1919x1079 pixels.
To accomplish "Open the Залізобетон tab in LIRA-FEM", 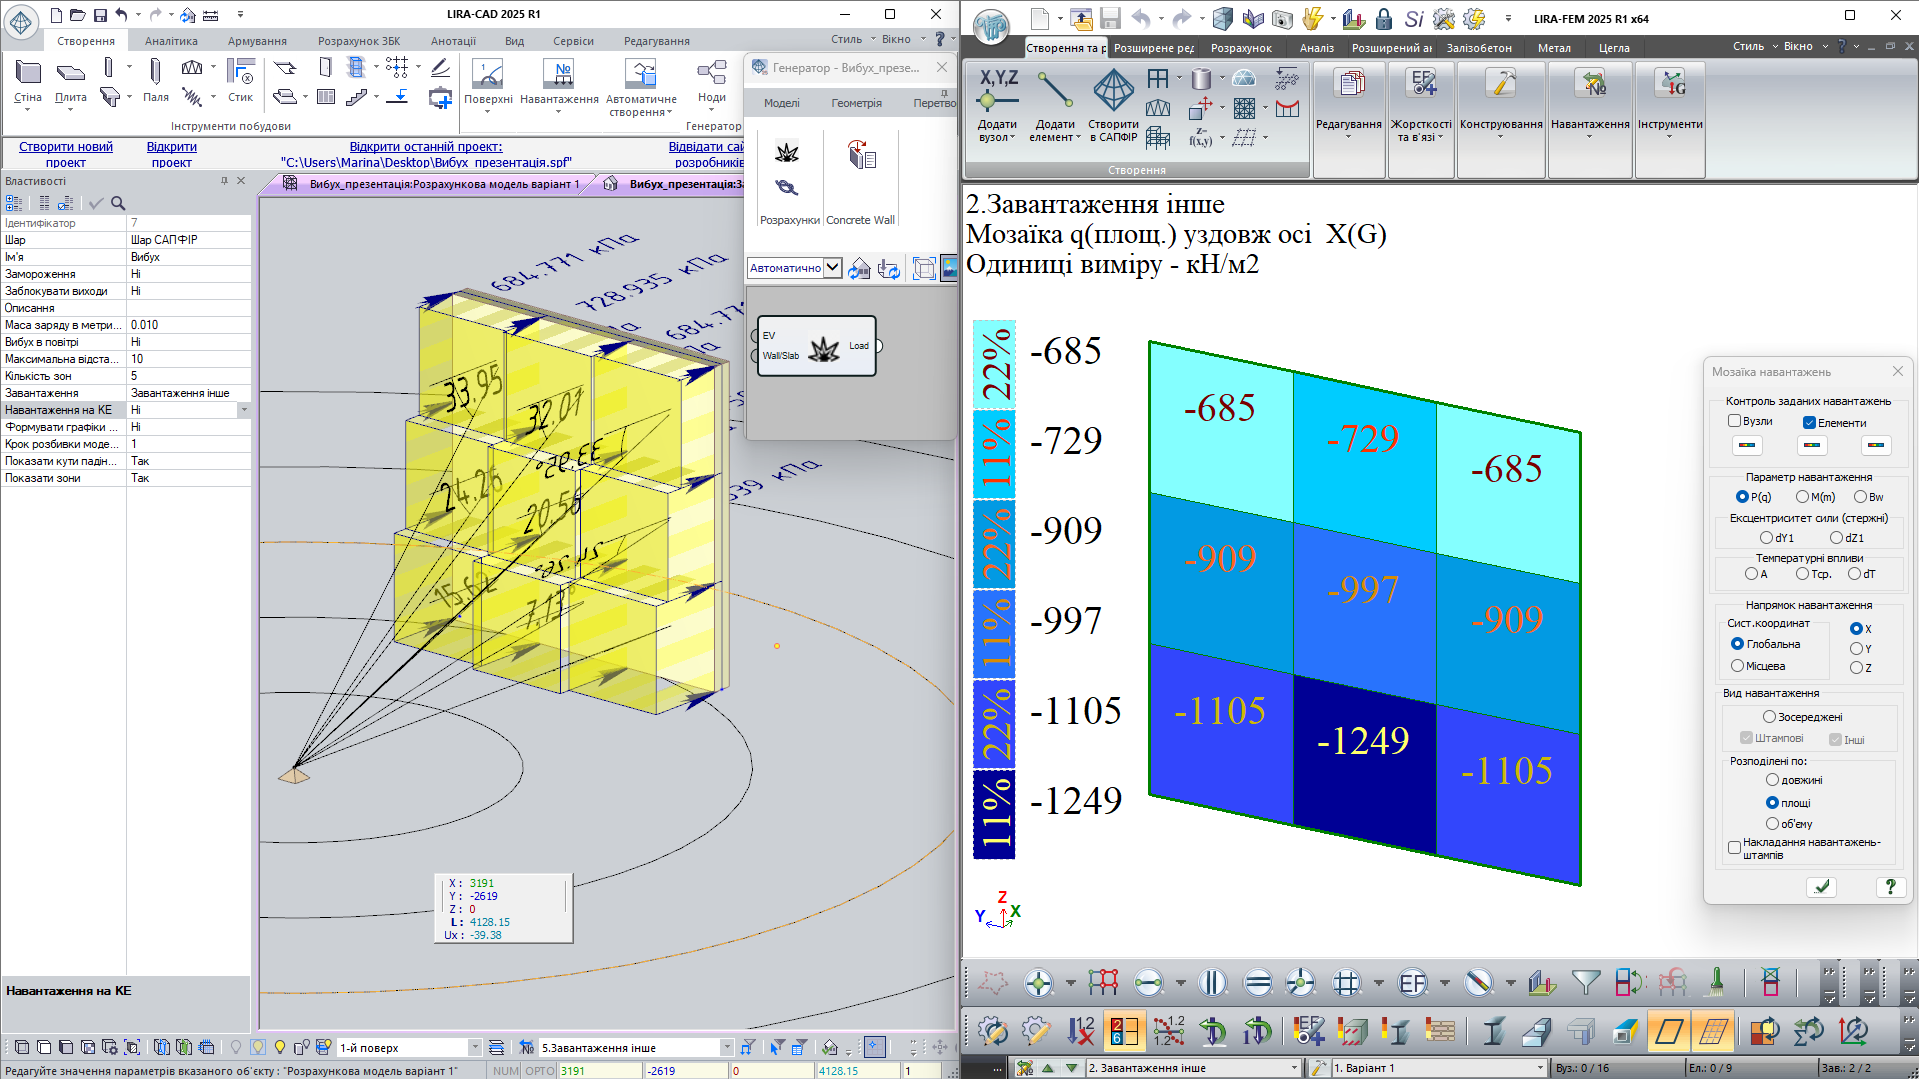I will click(1478, 48).
